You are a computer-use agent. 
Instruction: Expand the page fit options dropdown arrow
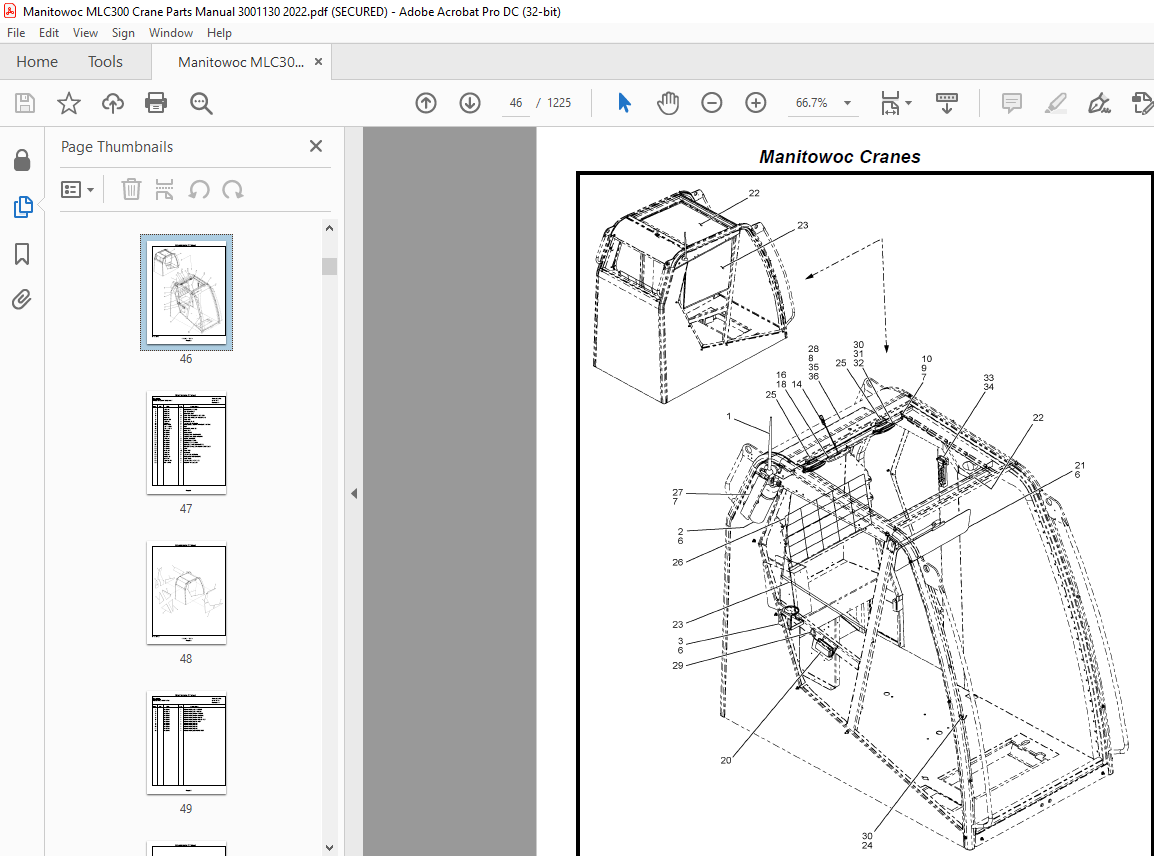[x=908, y=103]
